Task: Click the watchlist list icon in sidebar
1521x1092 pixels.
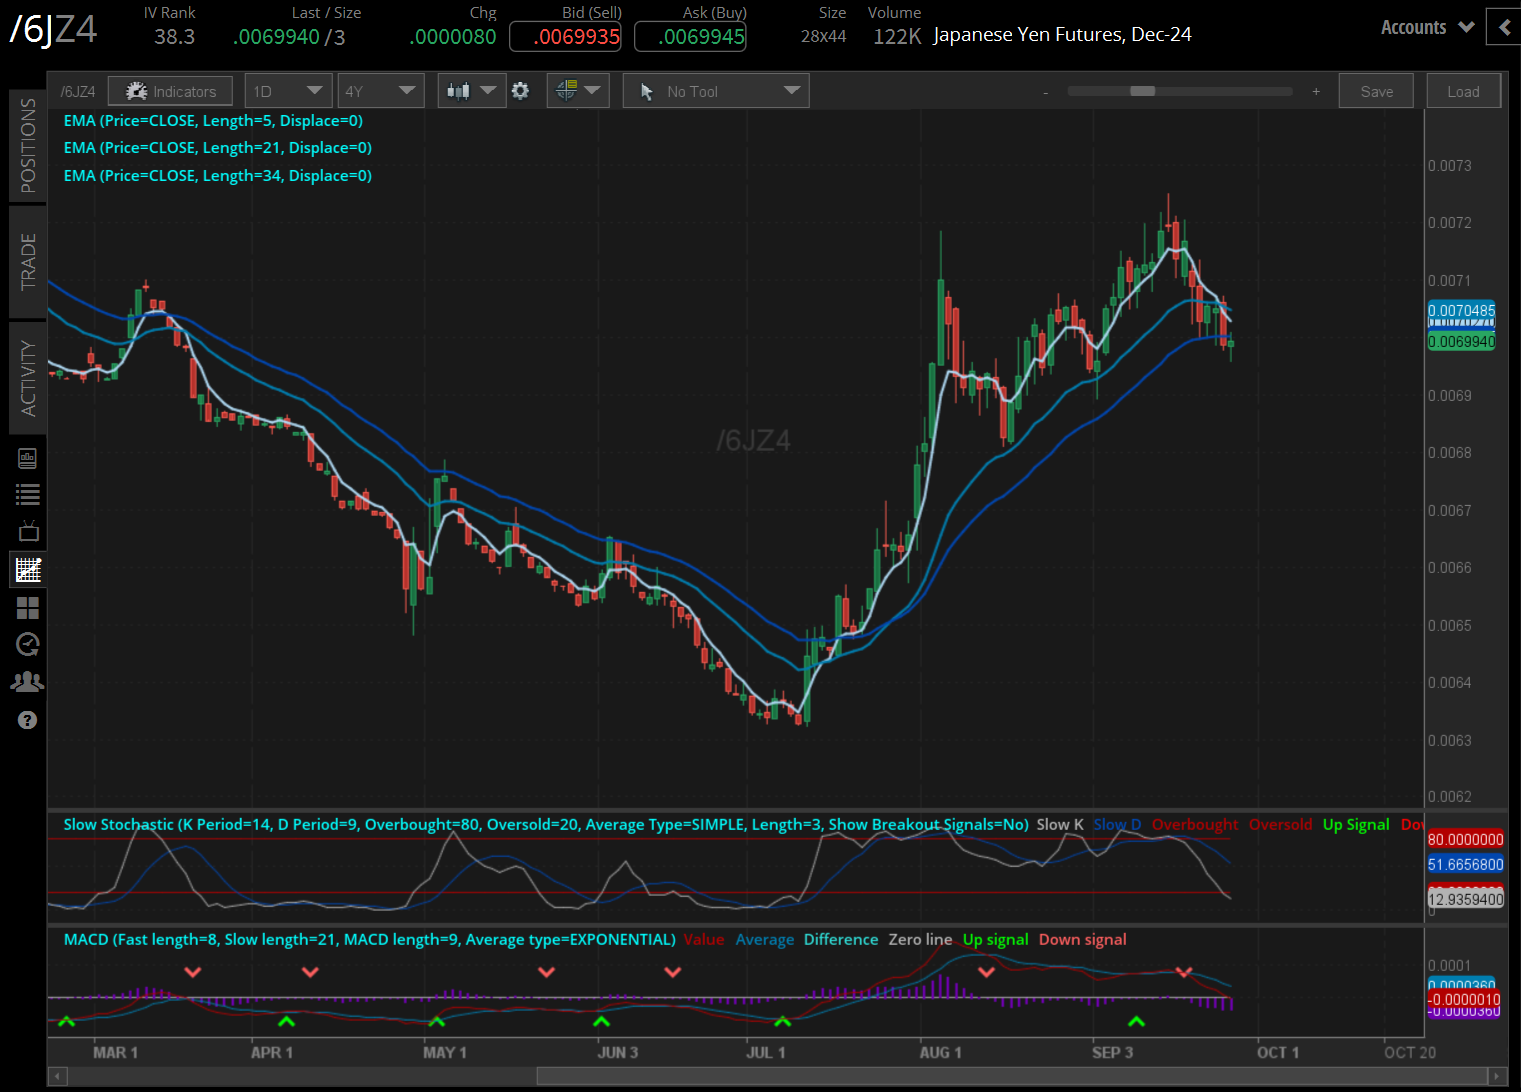Action: pos(28,494)
